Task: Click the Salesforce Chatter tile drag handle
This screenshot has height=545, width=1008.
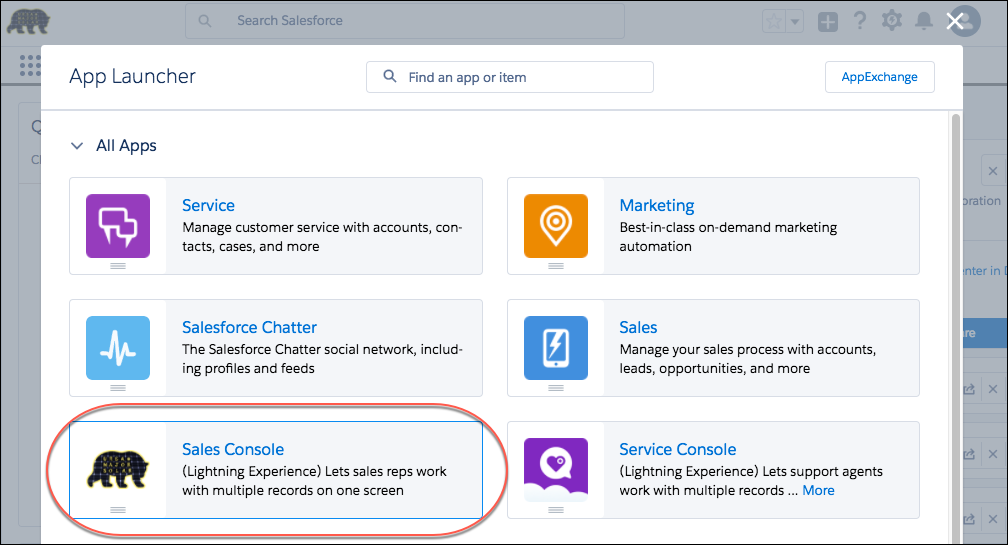Action: (x=118, y=388)
